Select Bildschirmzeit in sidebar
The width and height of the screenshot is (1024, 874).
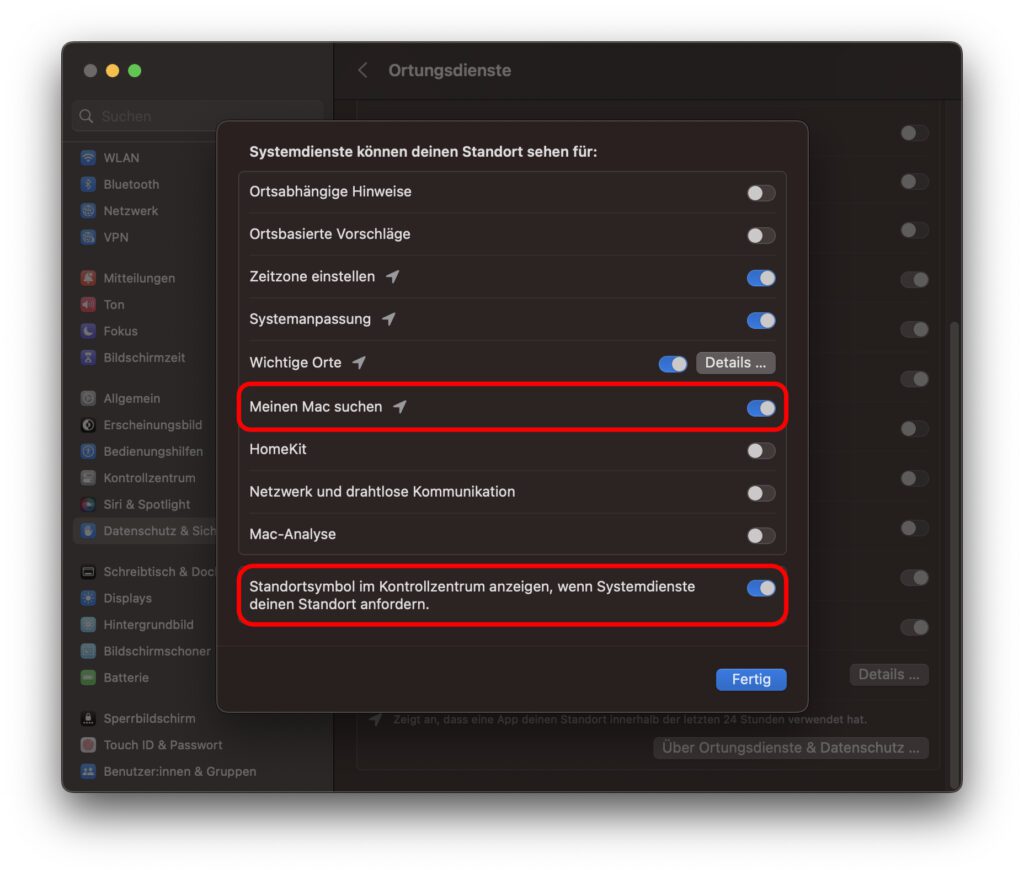[144, 357]
